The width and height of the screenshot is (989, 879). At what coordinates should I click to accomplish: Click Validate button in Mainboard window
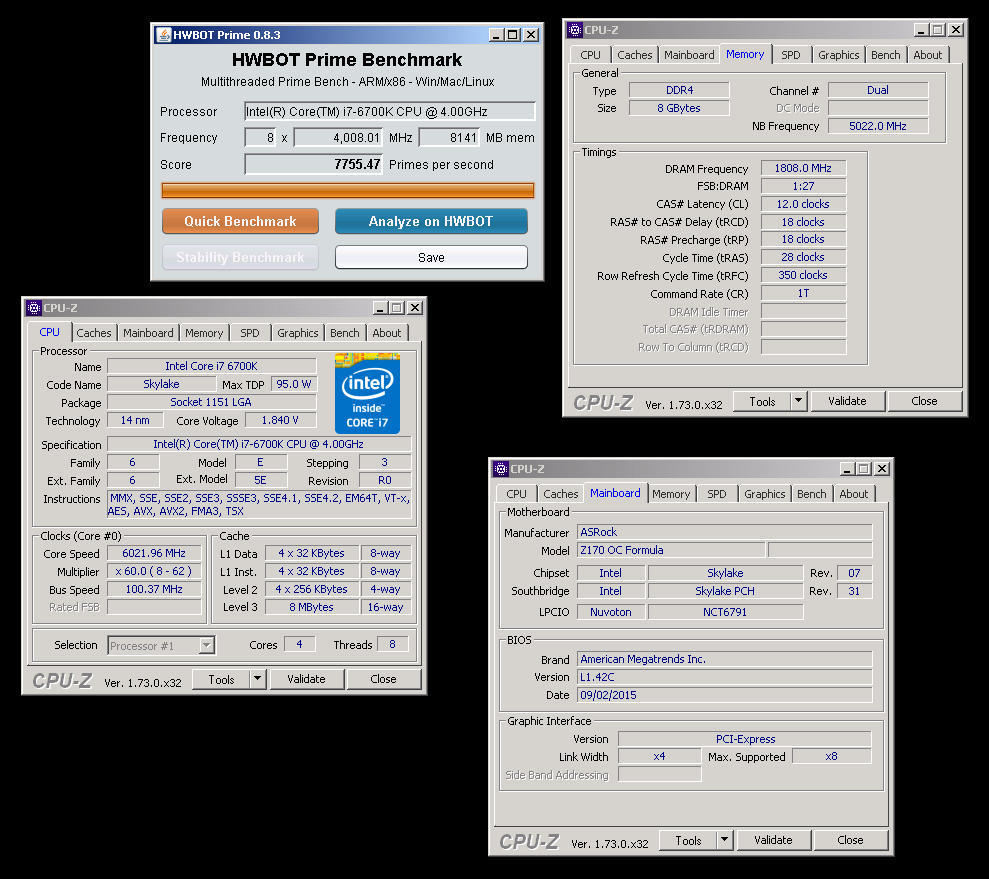(773, 840)
